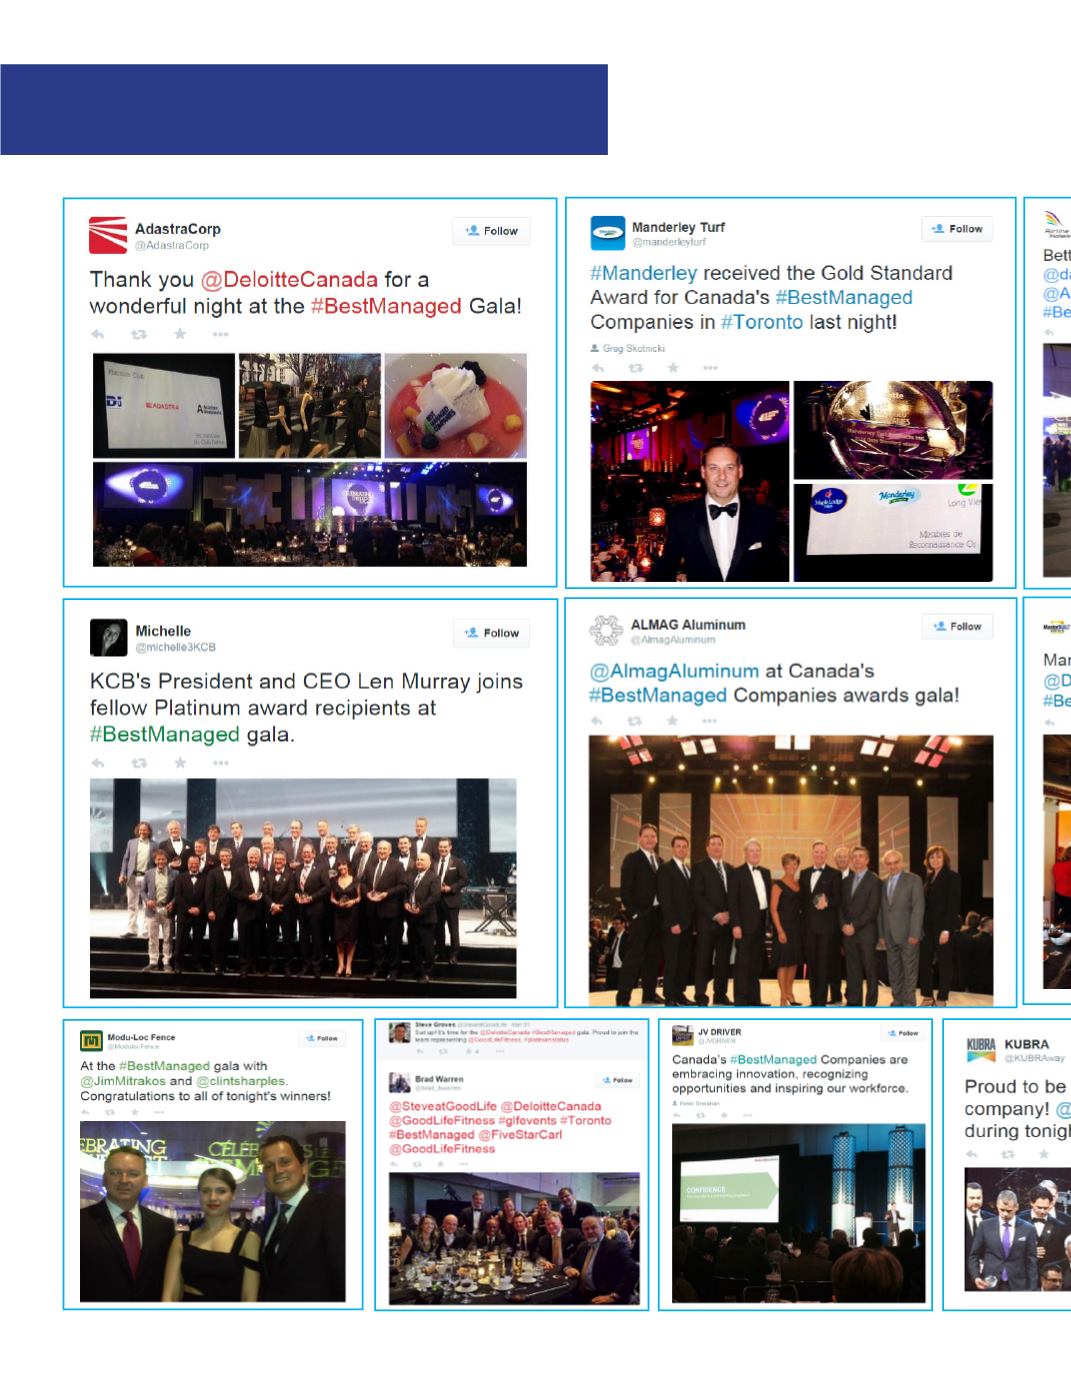Follow Michelle
The height and width of the screenshot is (1386, 1071).
coord(491,633)
